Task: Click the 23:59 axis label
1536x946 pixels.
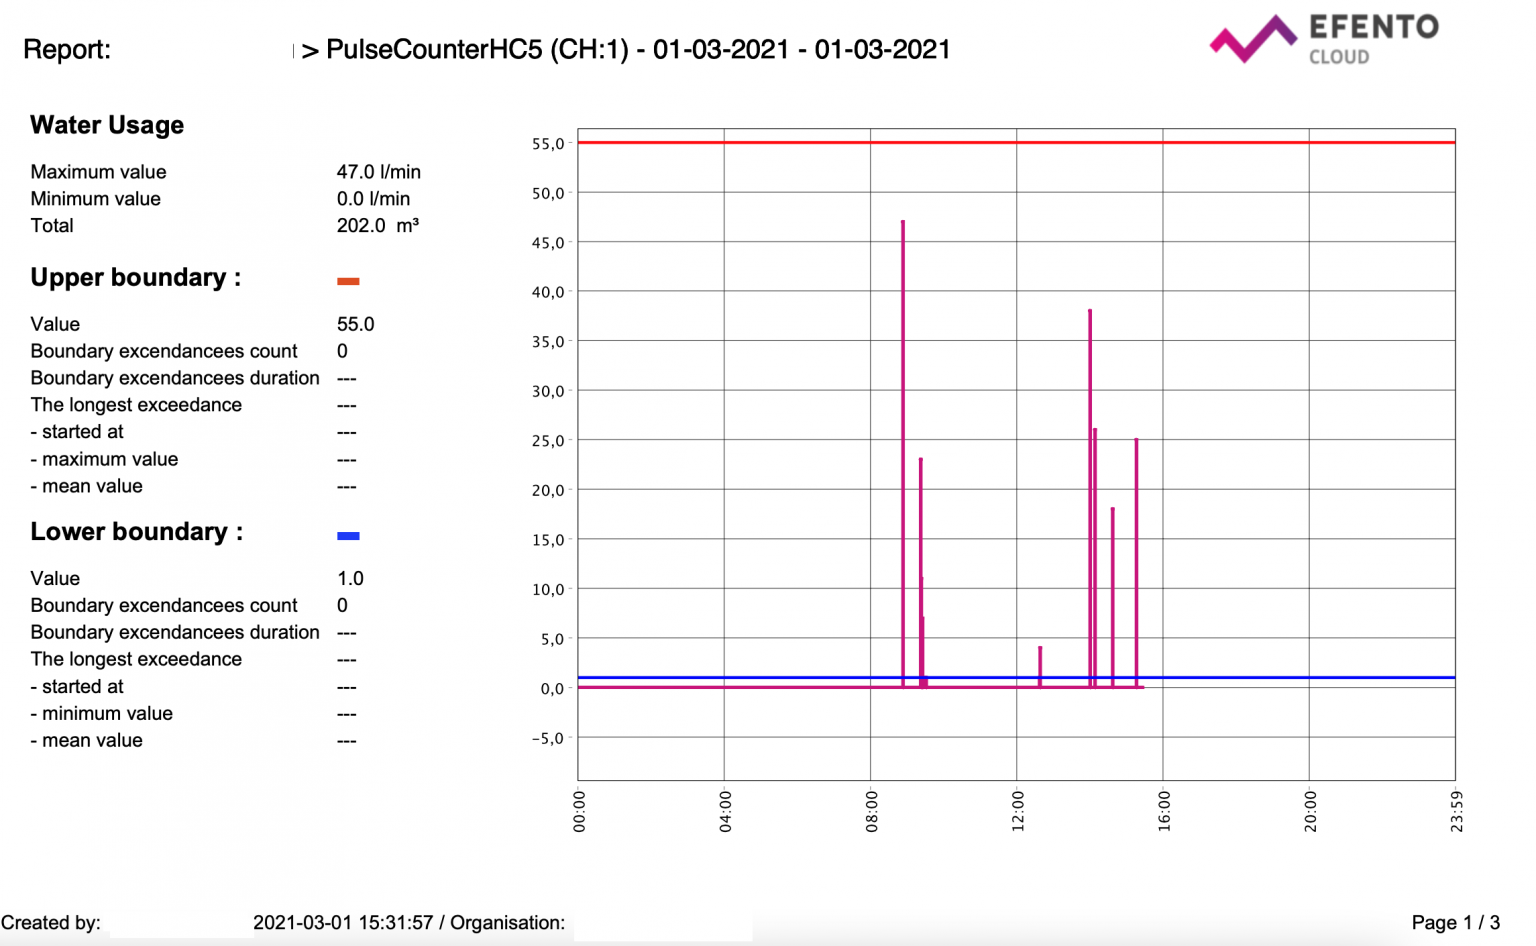Action: click(1457, 810)
